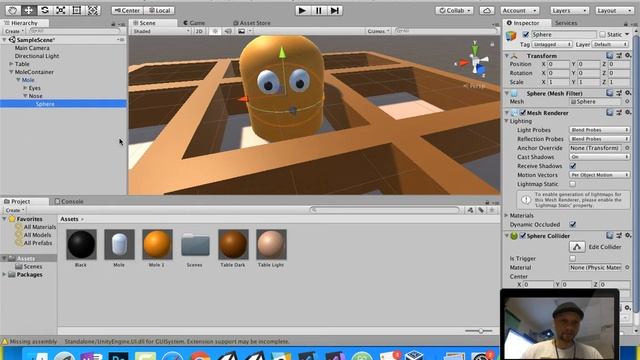Select the Rect transform tool
This screenshot has height=360, width=640.
click(76, 10)
